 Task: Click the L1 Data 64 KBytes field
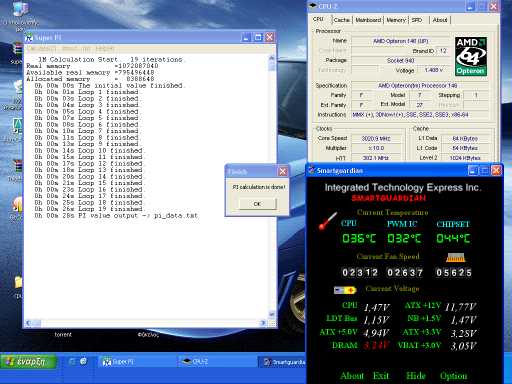pyautogui.click(x=465, y=138)
